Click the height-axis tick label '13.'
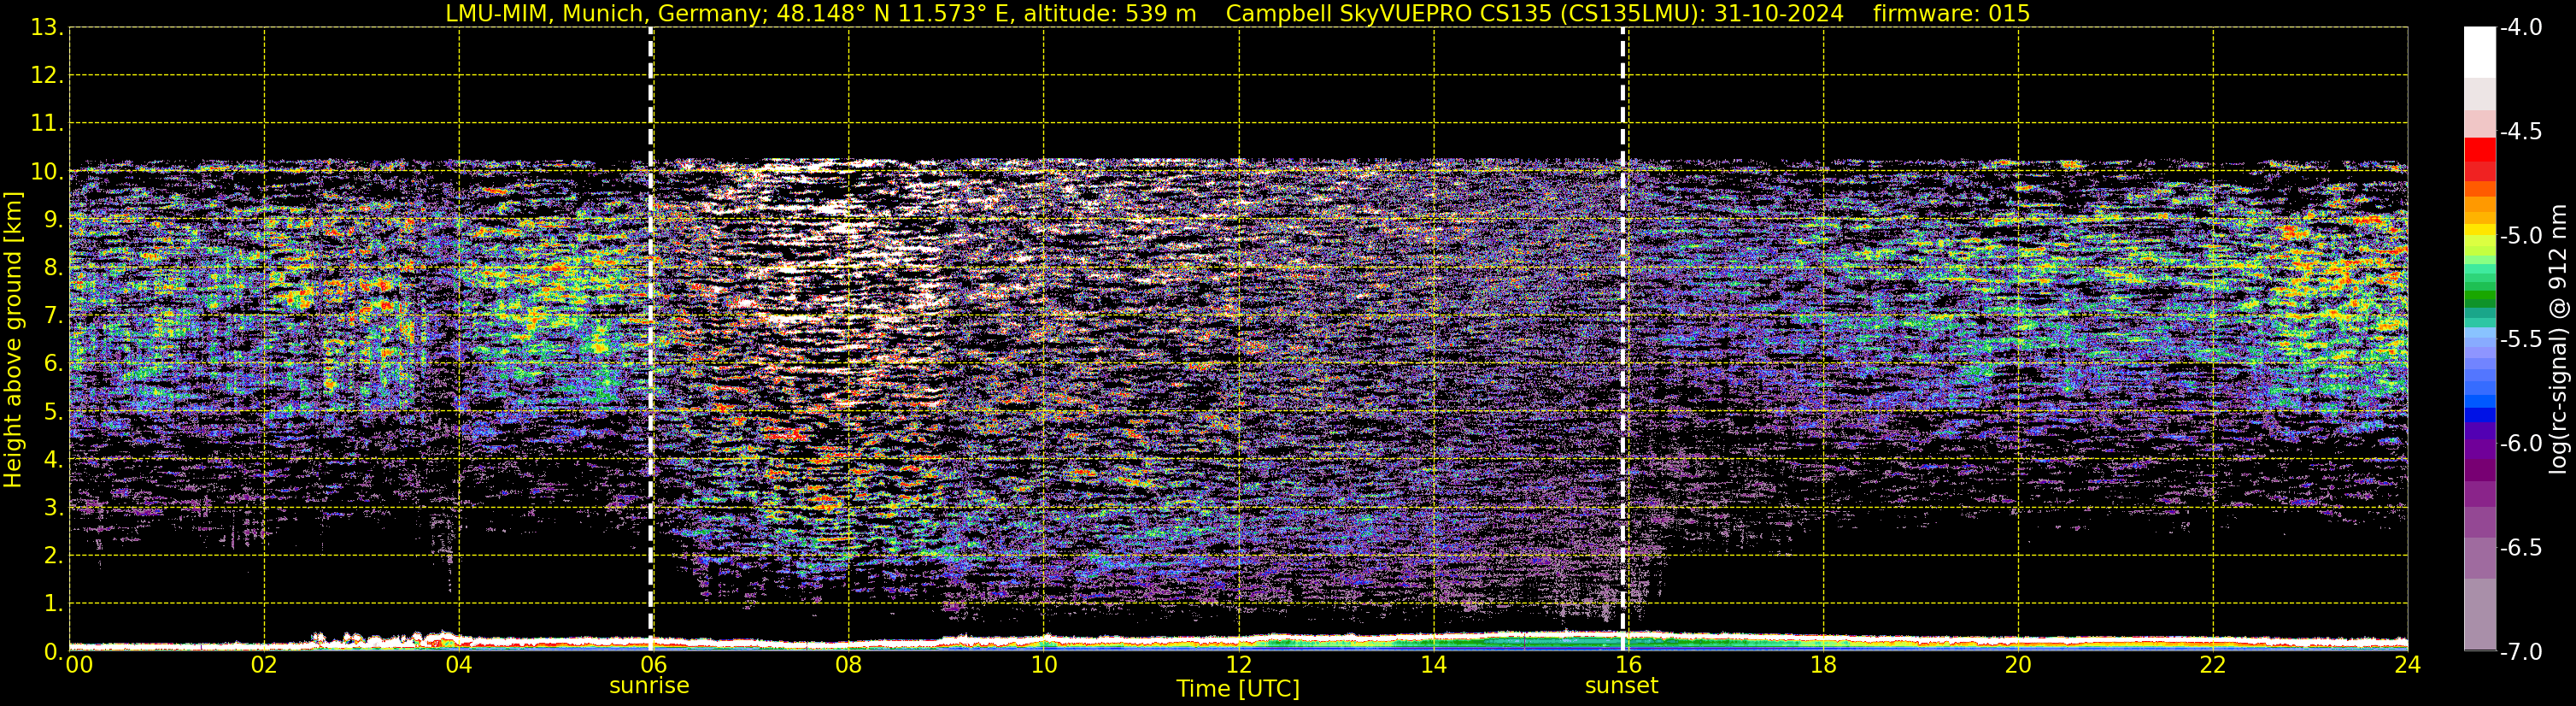Viewport: 2576px width, 706px height. pos(47,28)
